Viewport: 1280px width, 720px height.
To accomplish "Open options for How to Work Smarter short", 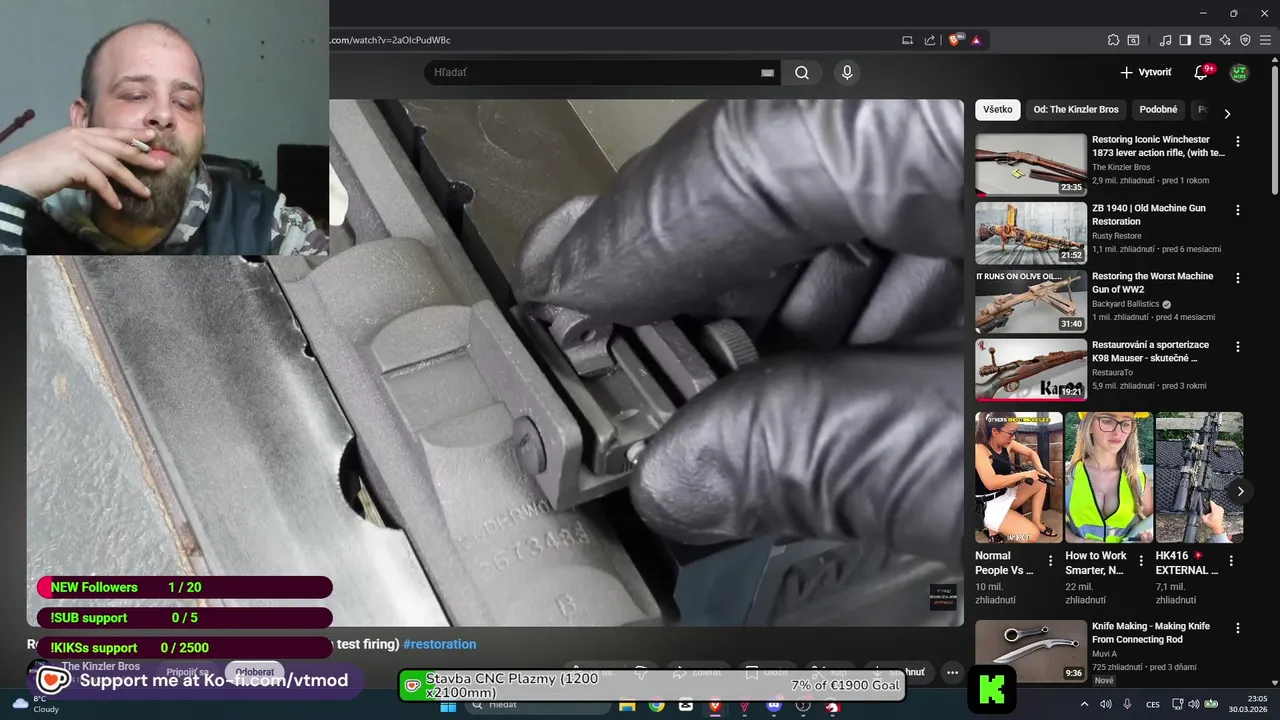I will (x=1141, y=561).
